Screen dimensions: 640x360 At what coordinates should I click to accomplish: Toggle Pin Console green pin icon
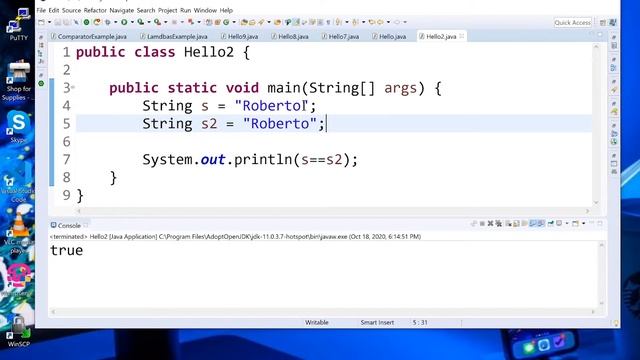[x=551, y=224]
